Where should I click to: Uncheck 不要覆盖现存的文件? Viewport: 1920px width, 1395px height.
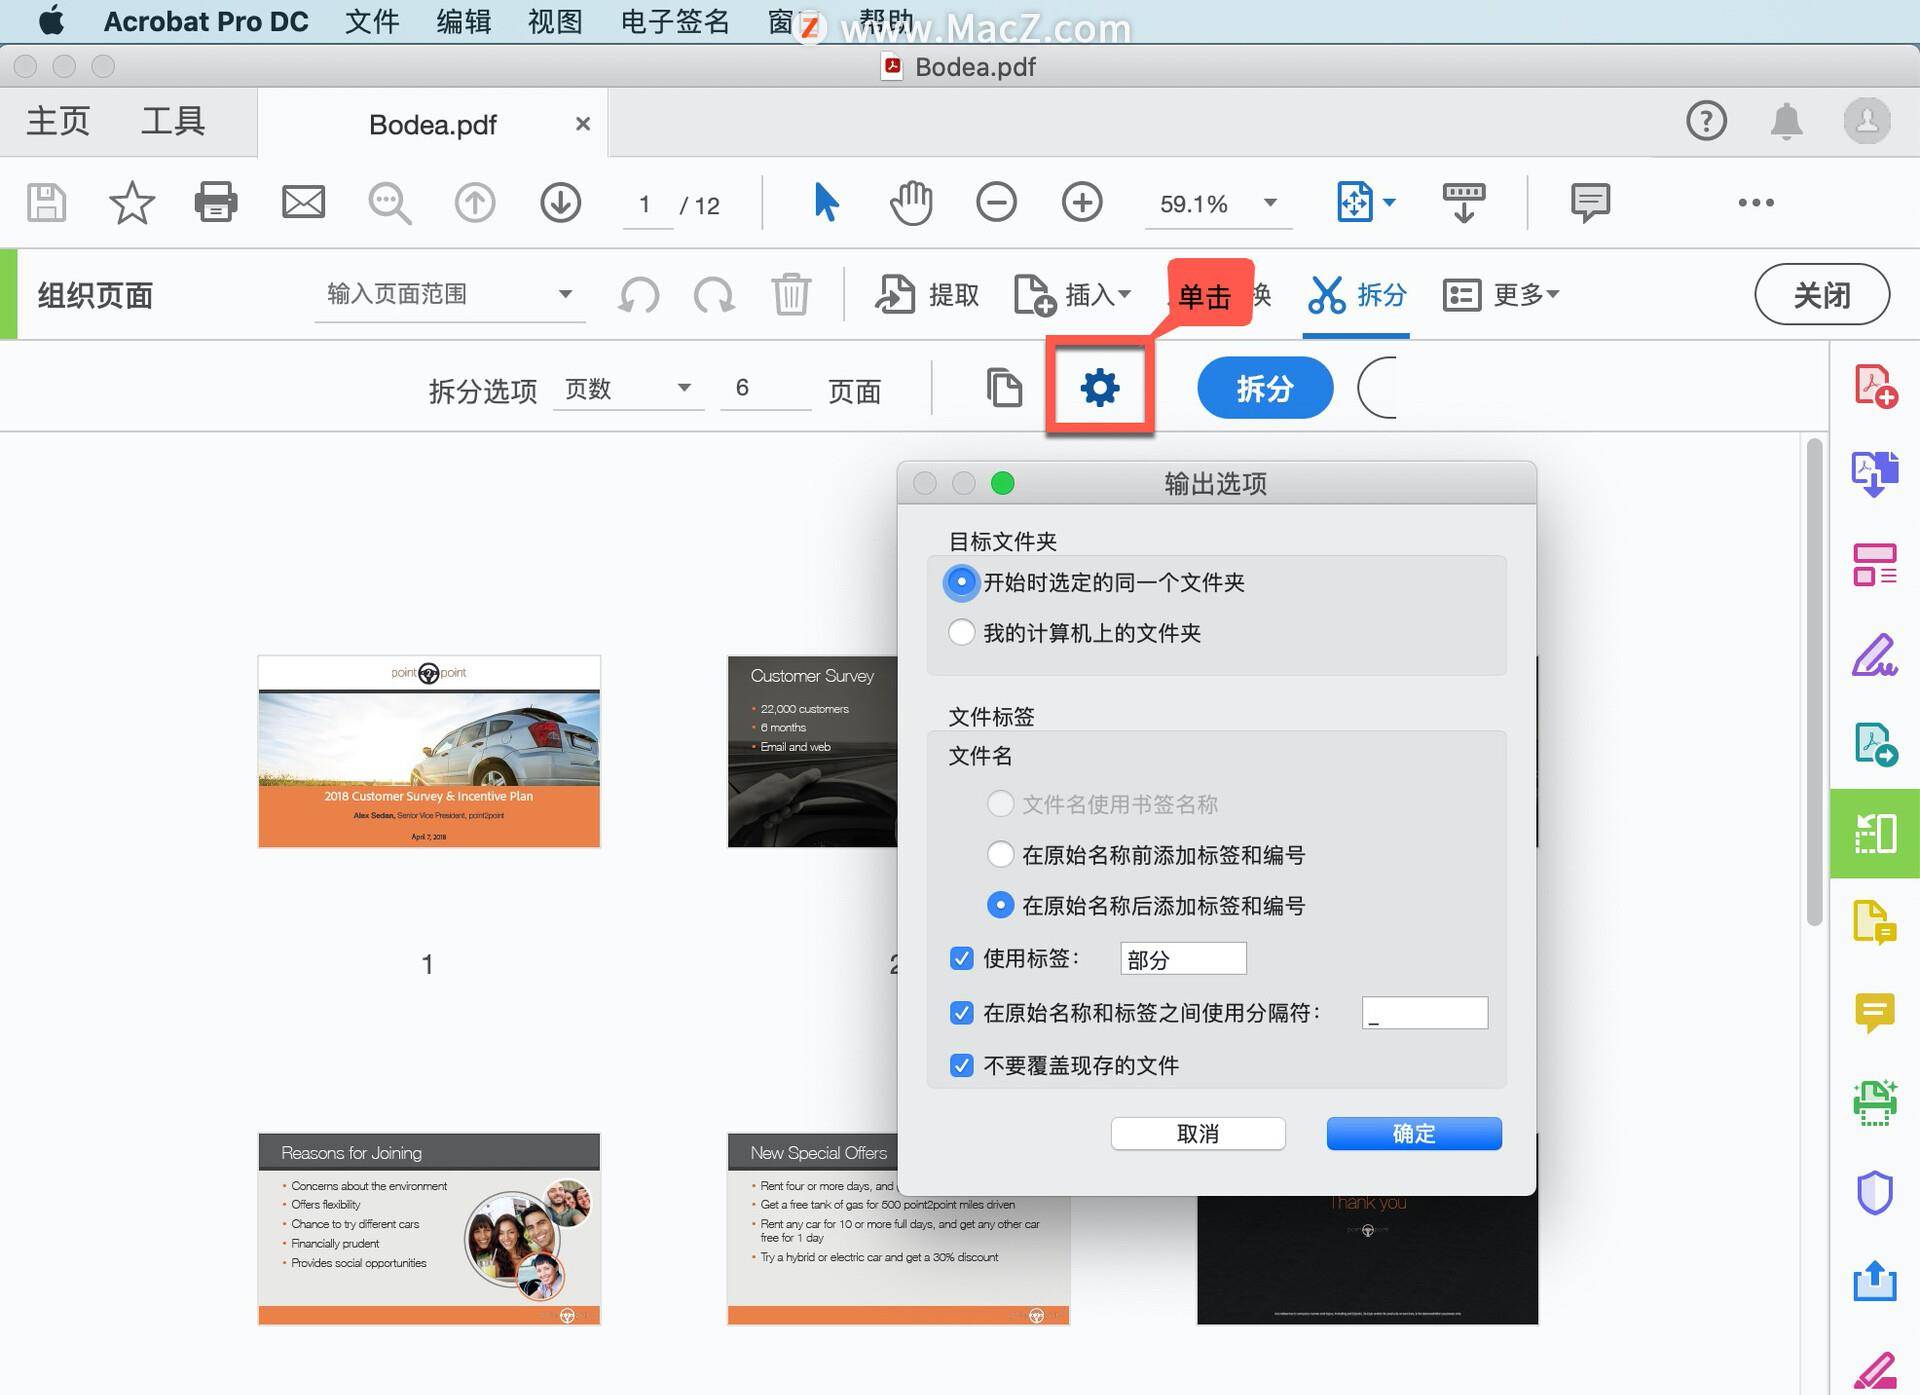click(961, 1065)
